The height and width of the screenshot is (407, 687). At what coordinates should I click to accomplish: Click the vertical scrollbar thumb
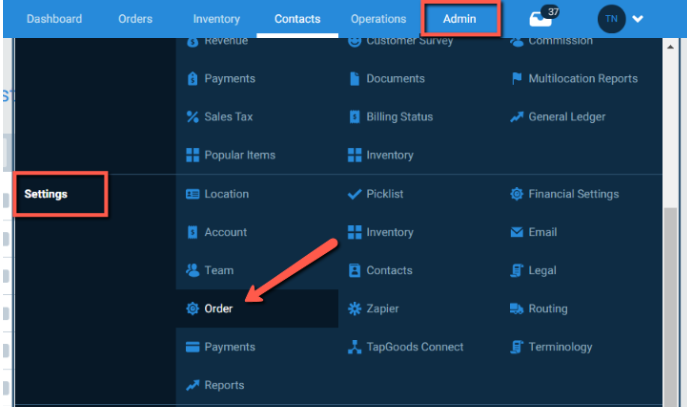click(670, 307)
